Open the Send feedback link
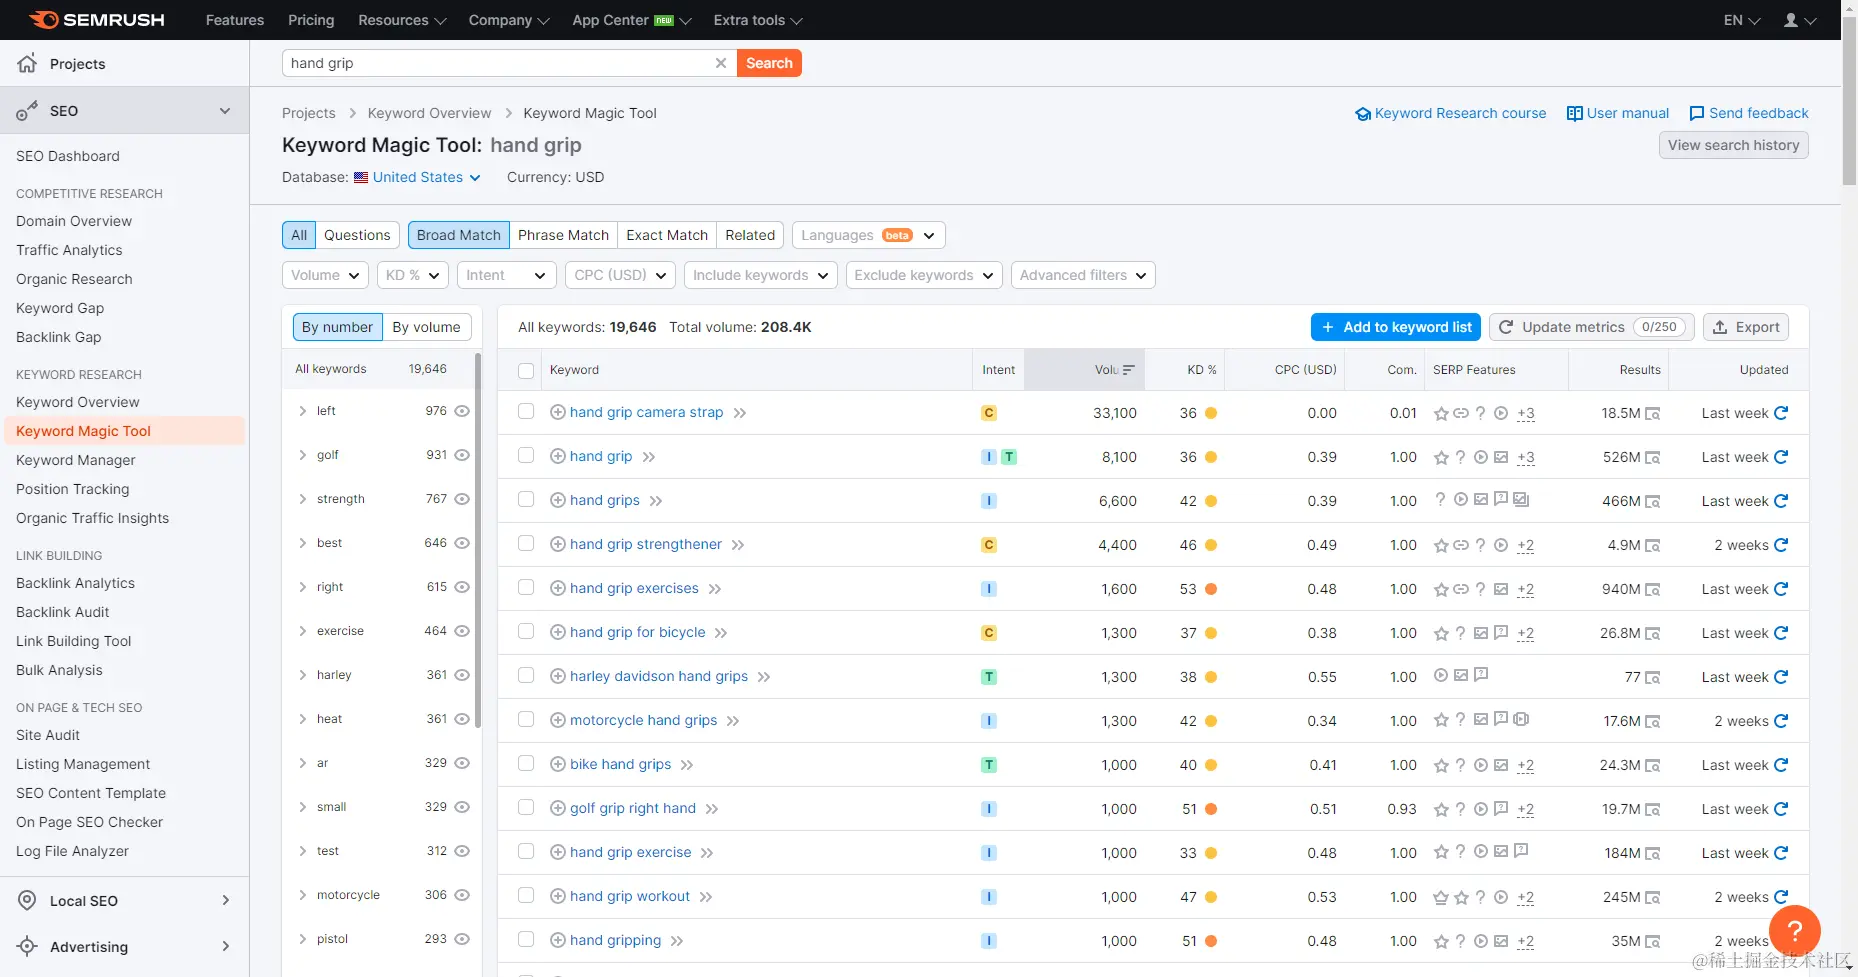 [1749, 113]
